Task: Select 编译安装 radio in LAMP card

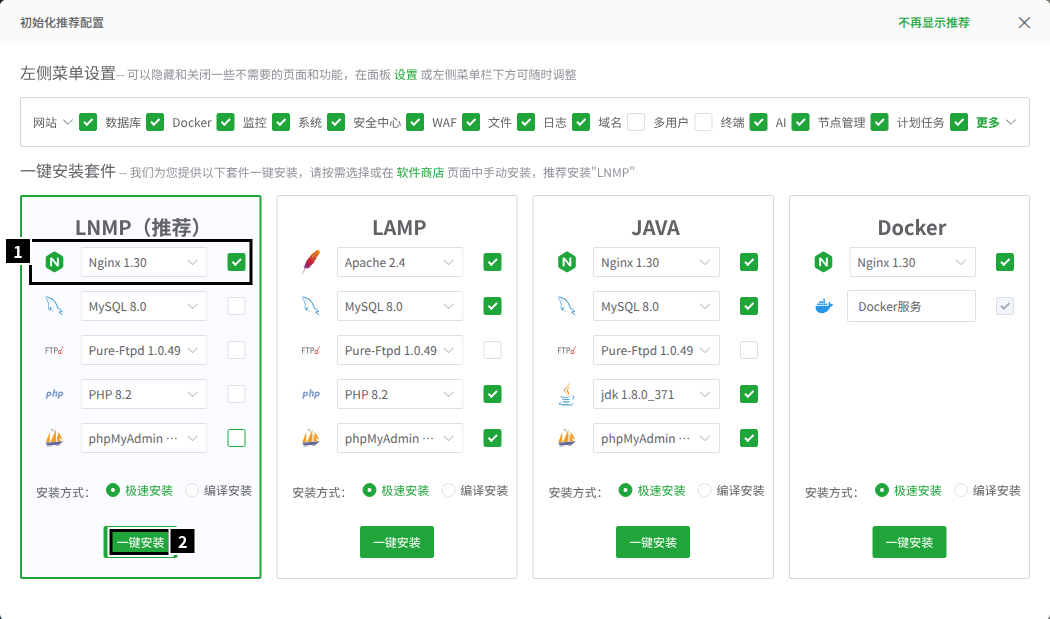Action: tap(449, 490)
